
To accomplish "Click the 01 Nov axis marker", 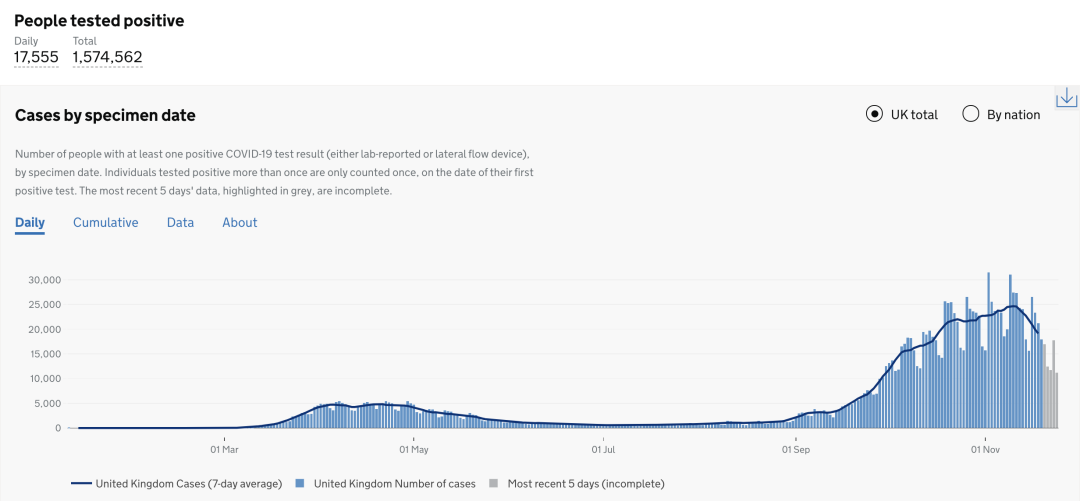I will pos(986,449).
